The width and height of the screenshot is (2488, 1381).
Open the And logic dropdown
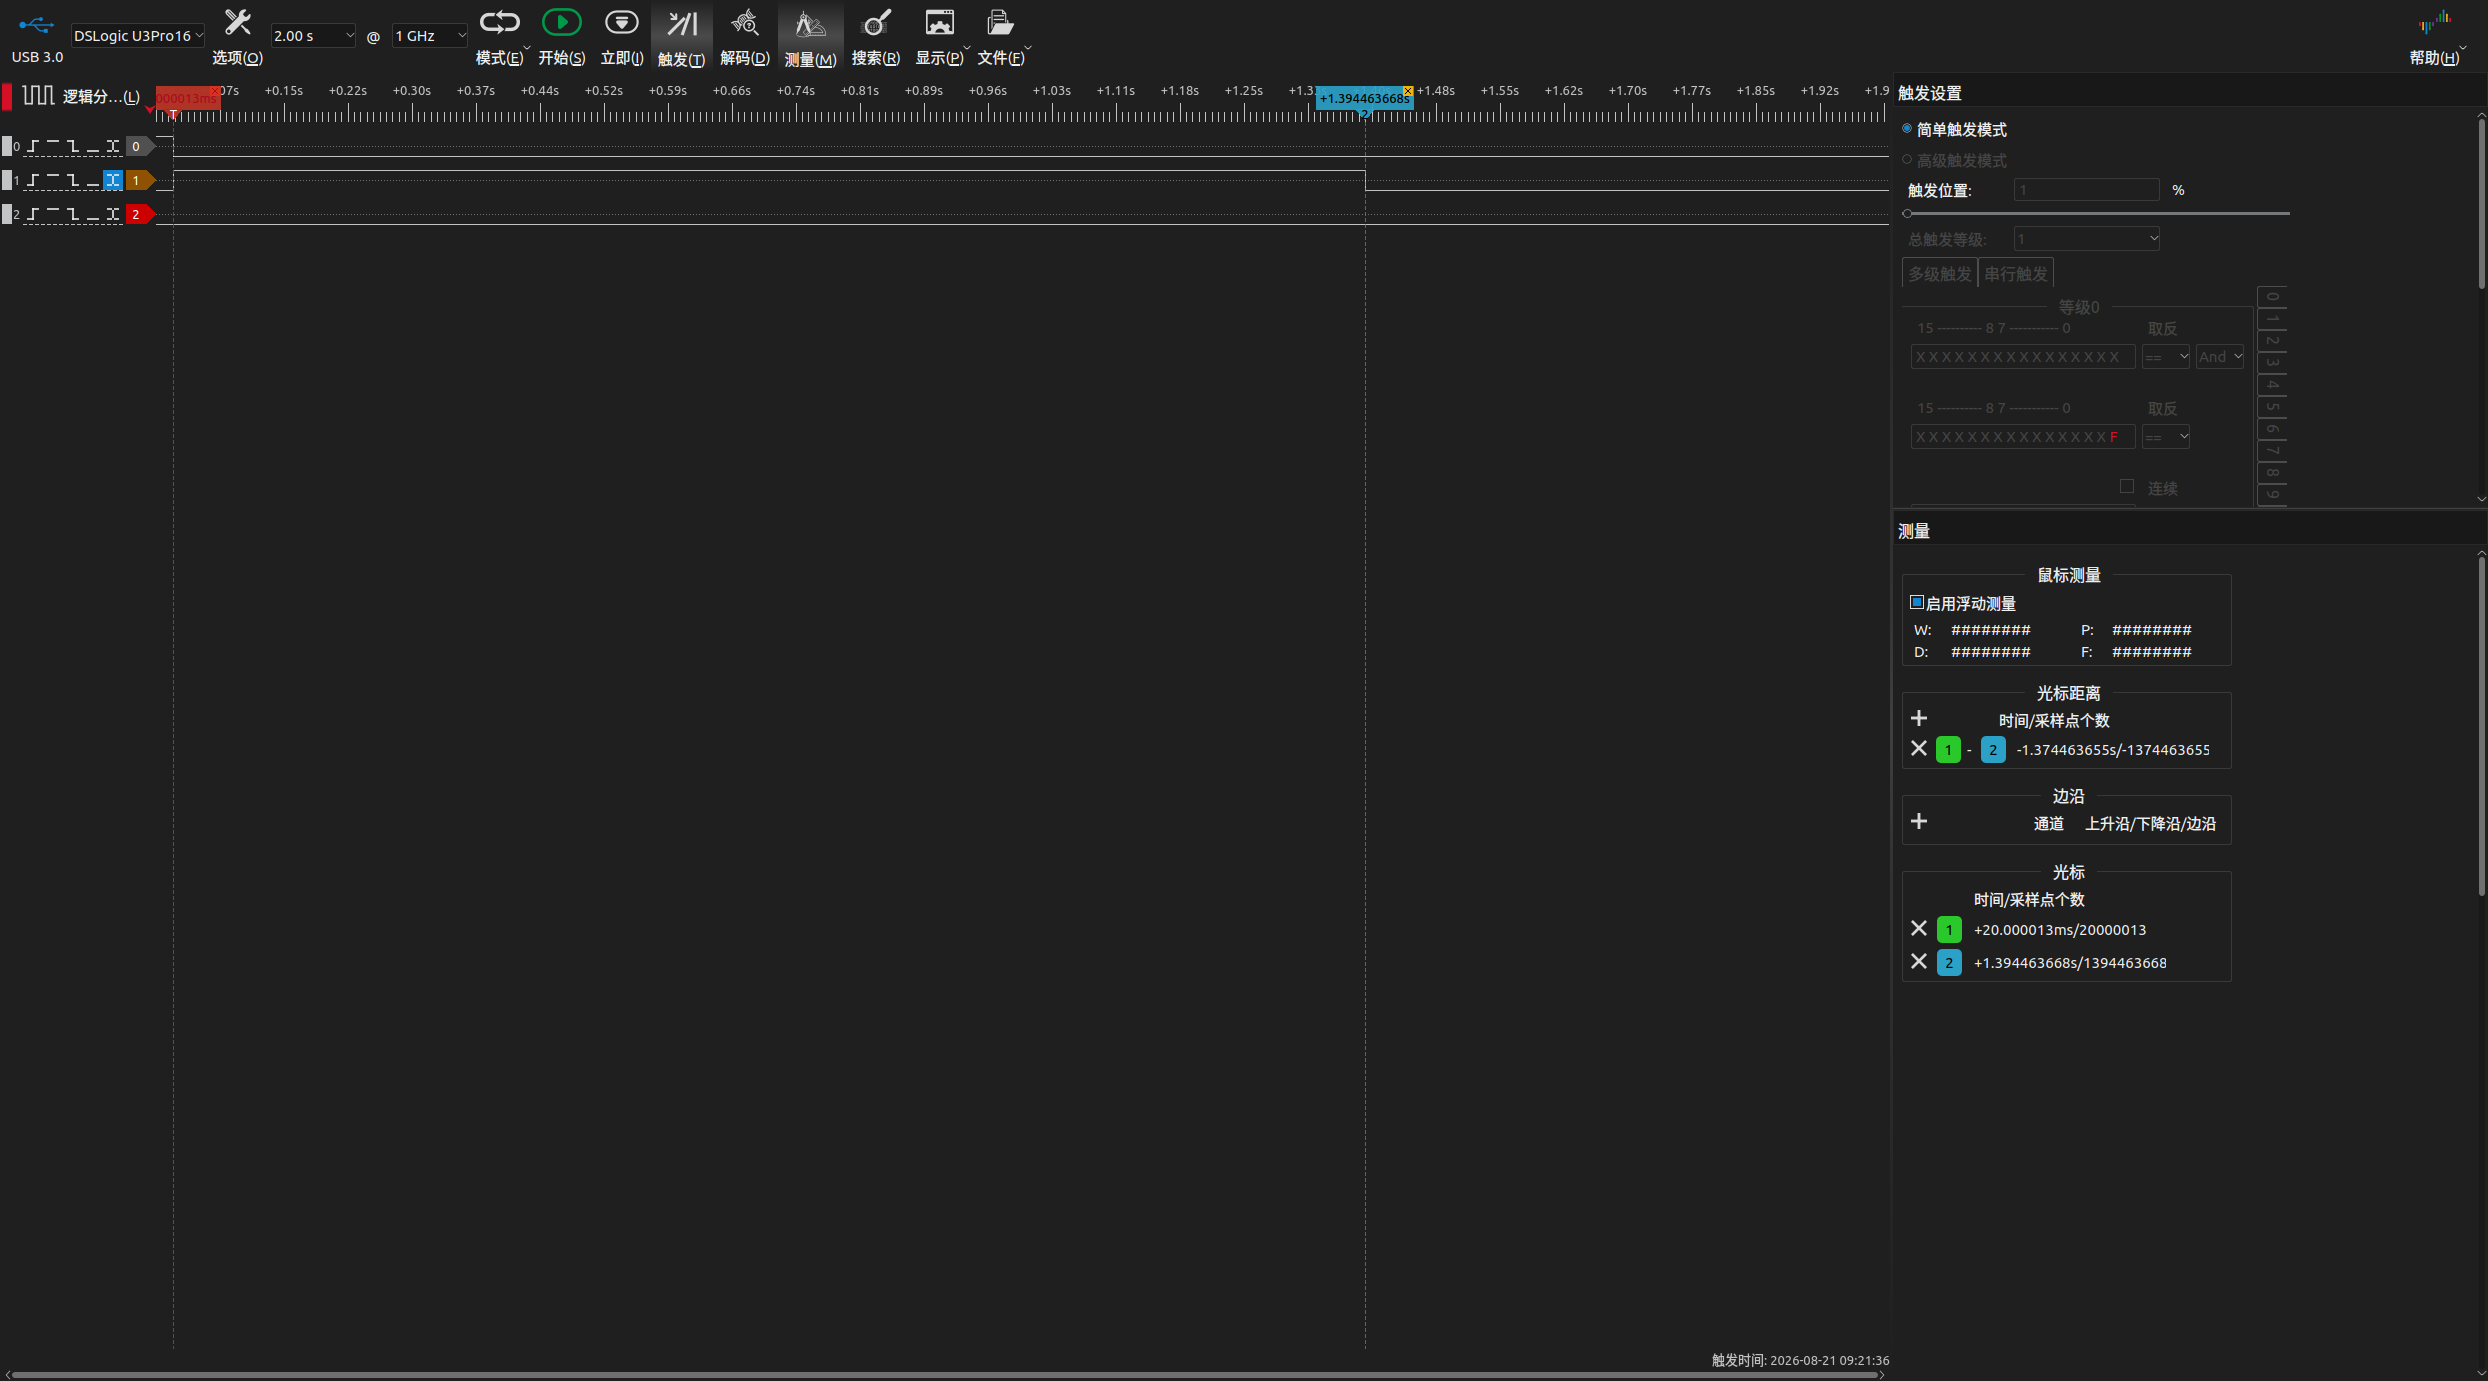point(2220,357)
